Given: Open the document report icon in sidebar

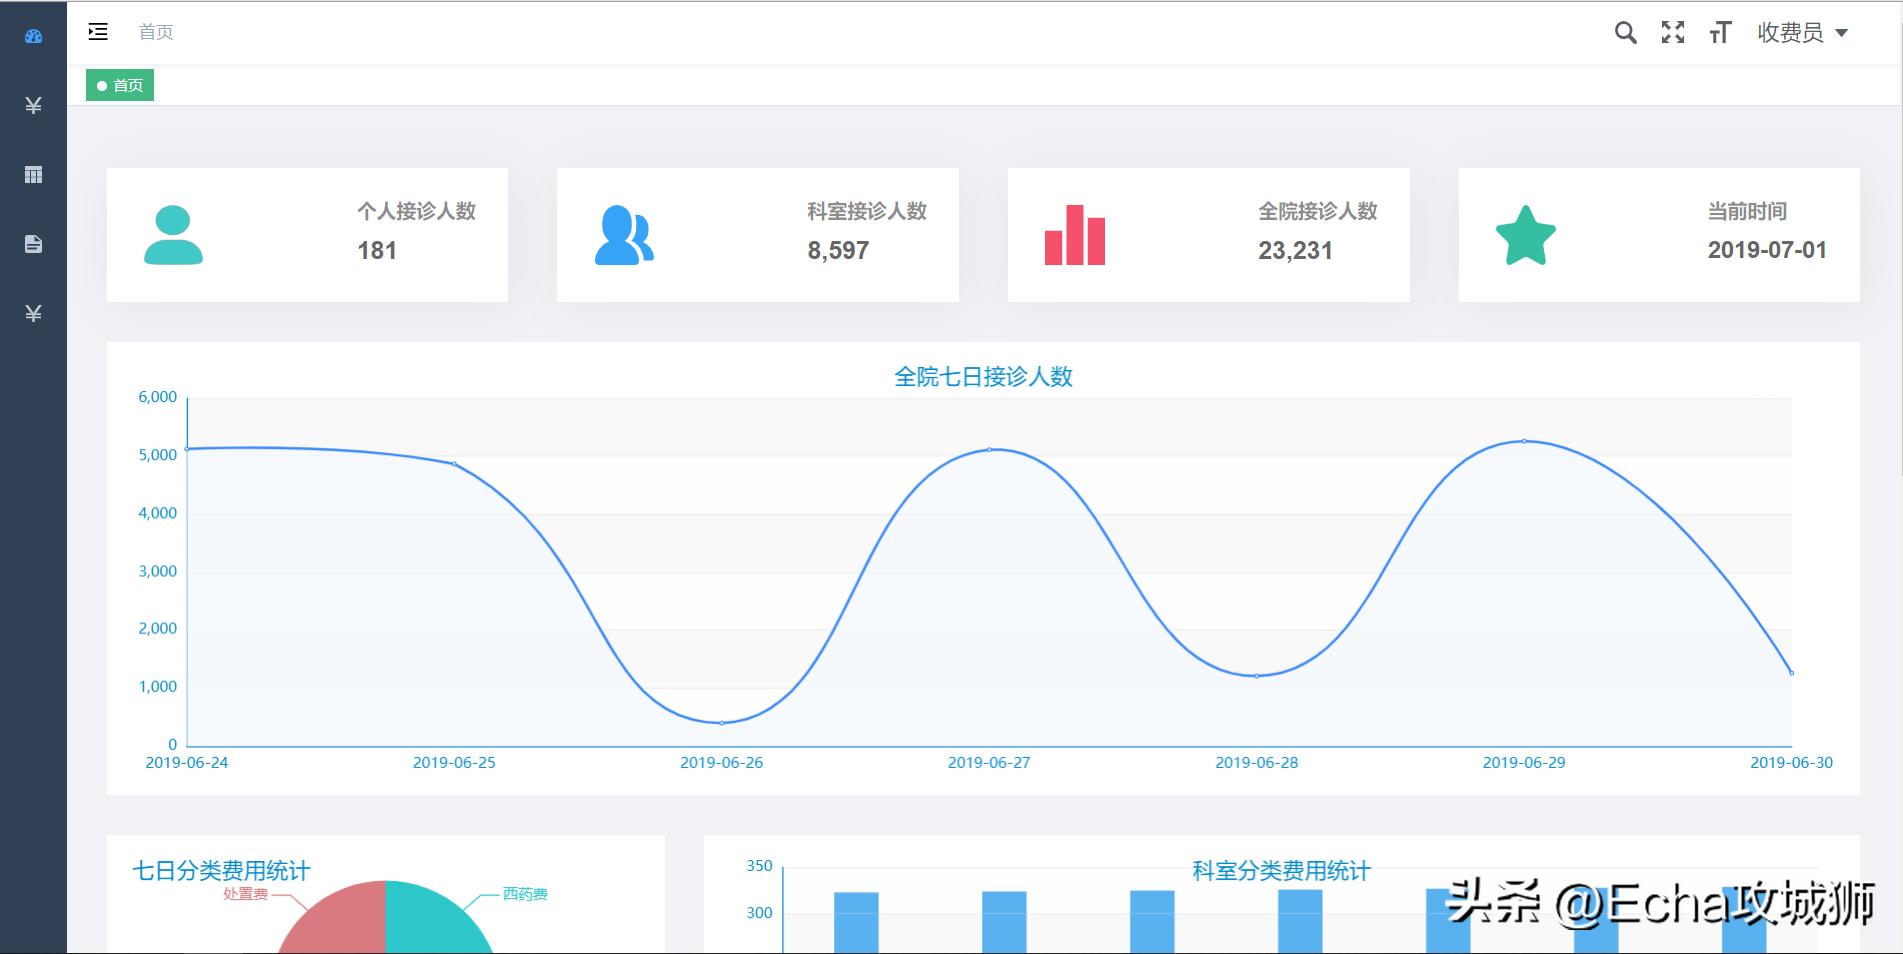Looking at the screenshot, I should [x=33, y=244].
